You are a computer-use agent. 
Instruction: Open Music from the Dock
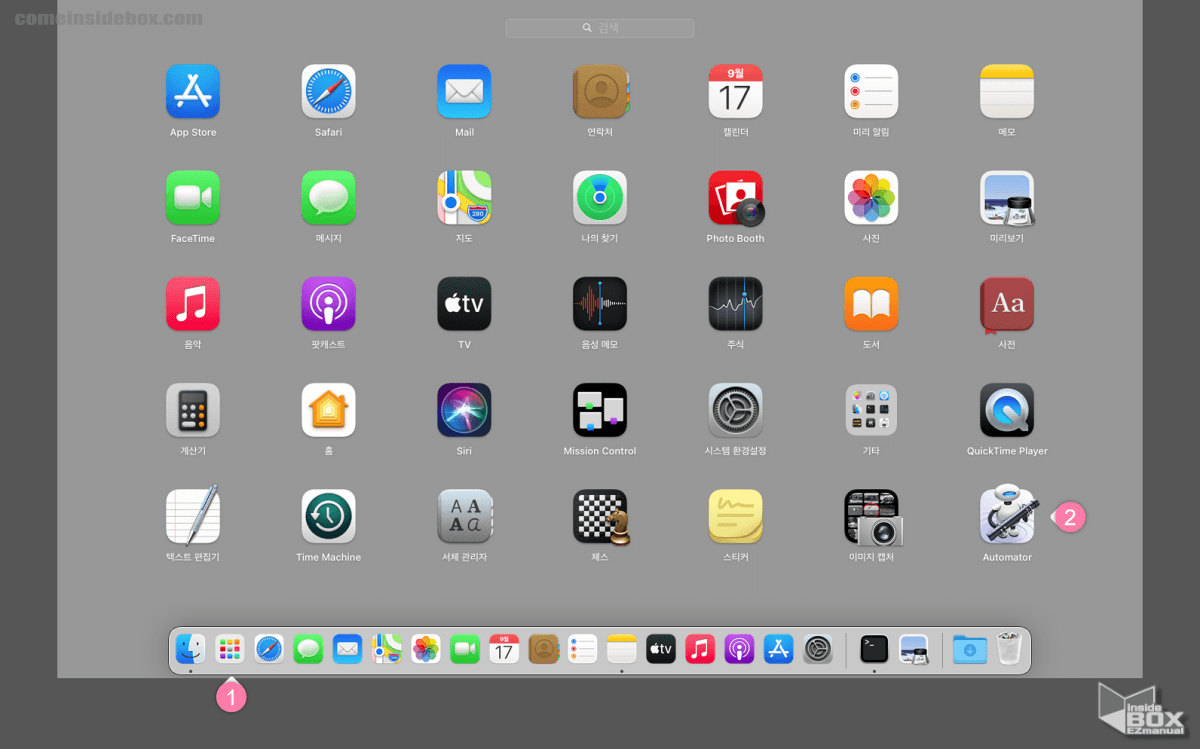(x=700, y=649)
